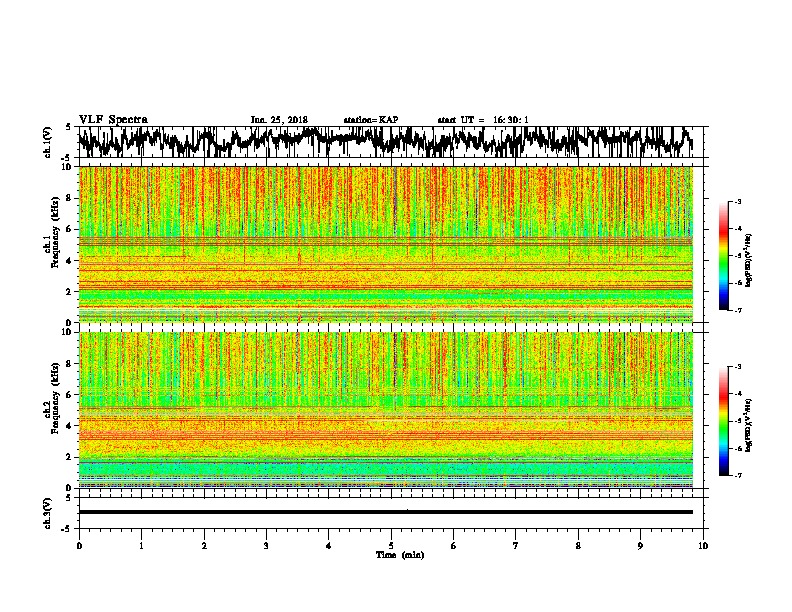
Task: Click the "-4" tick on ch.2 color bar
Action: pyautogui.click(x=737, y=394)
